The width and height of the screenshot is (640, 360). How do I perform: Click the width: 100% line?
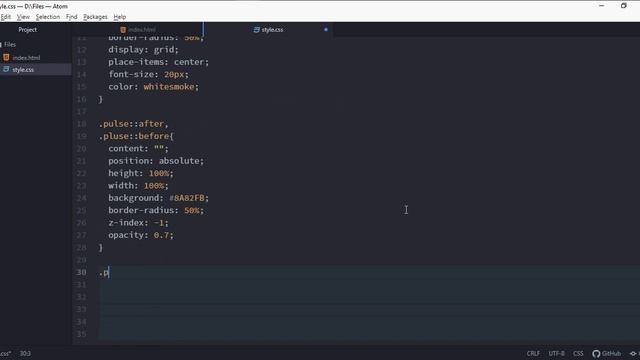coord(138,186)
